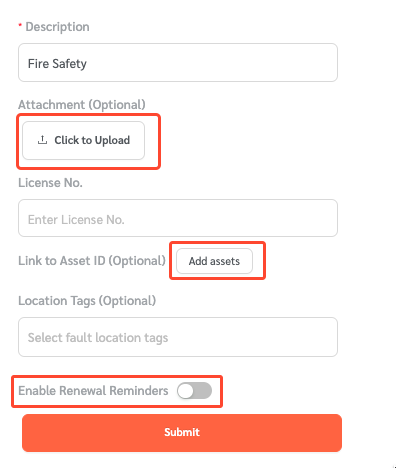The height and width of the screenshot is (468, 396).
Task: Enable the Renewal Reminders switch
Action: 194,391
